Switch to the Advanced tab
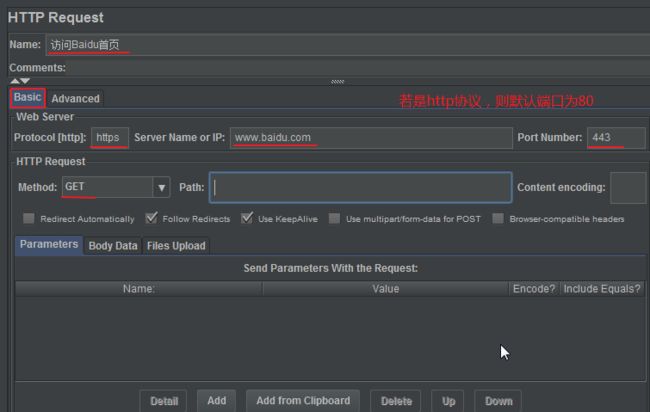Screen dimensions: 650x412 (x=75, y=99)
